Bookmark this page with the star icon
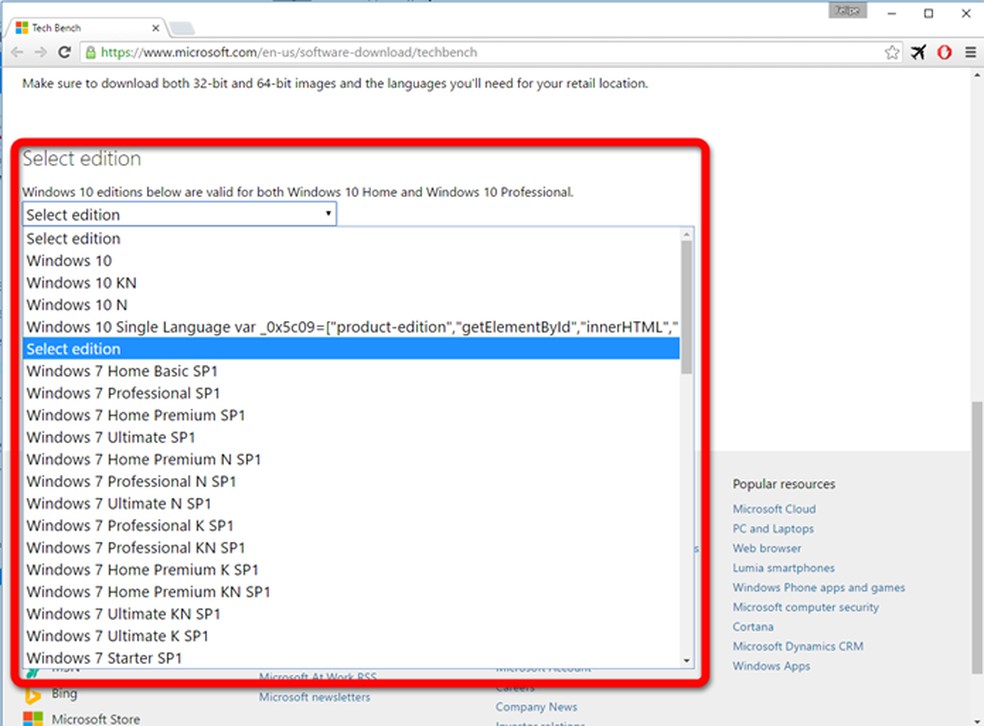This screenshot has width=984, height=726. coord(892,53)
